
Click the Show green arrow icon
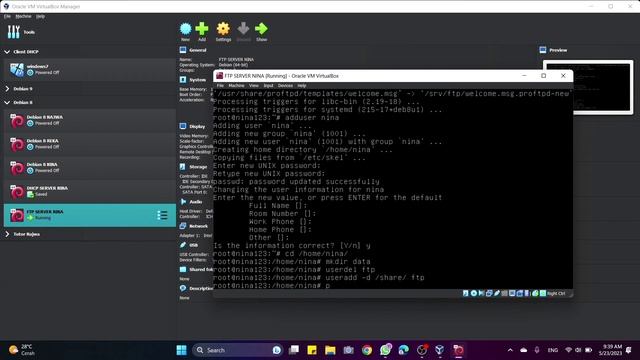(261, 29)
